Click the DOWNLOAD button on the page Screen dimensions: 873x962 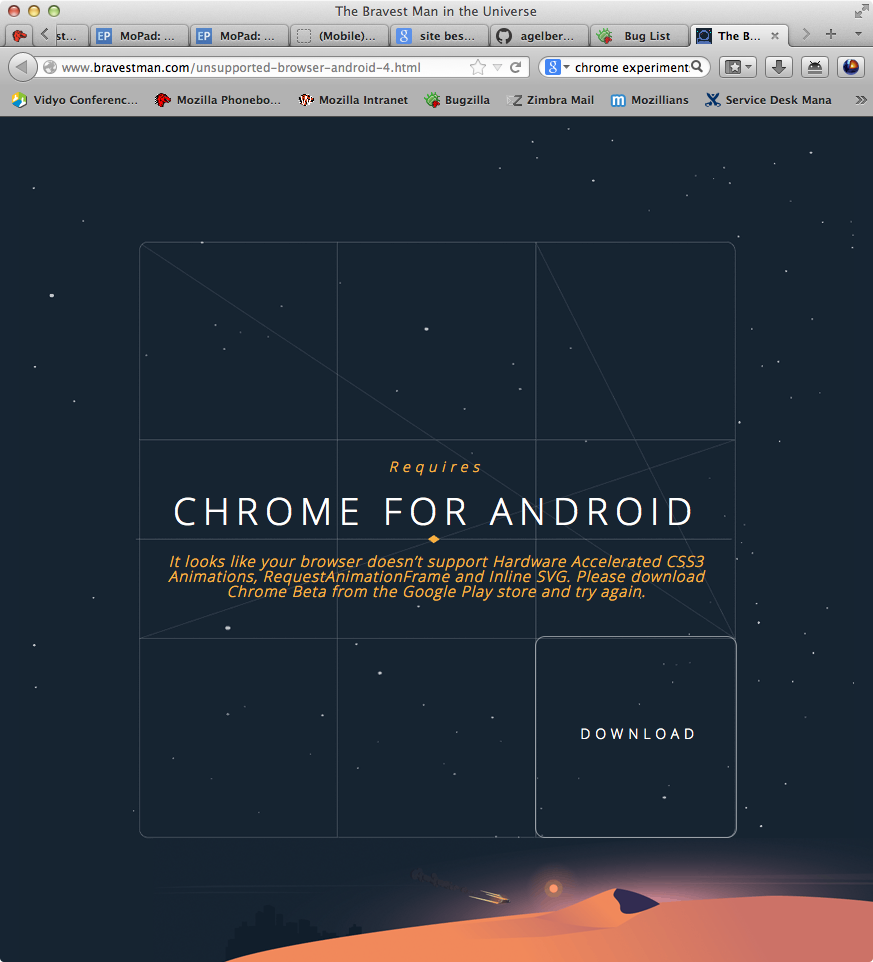pos(637,735)
